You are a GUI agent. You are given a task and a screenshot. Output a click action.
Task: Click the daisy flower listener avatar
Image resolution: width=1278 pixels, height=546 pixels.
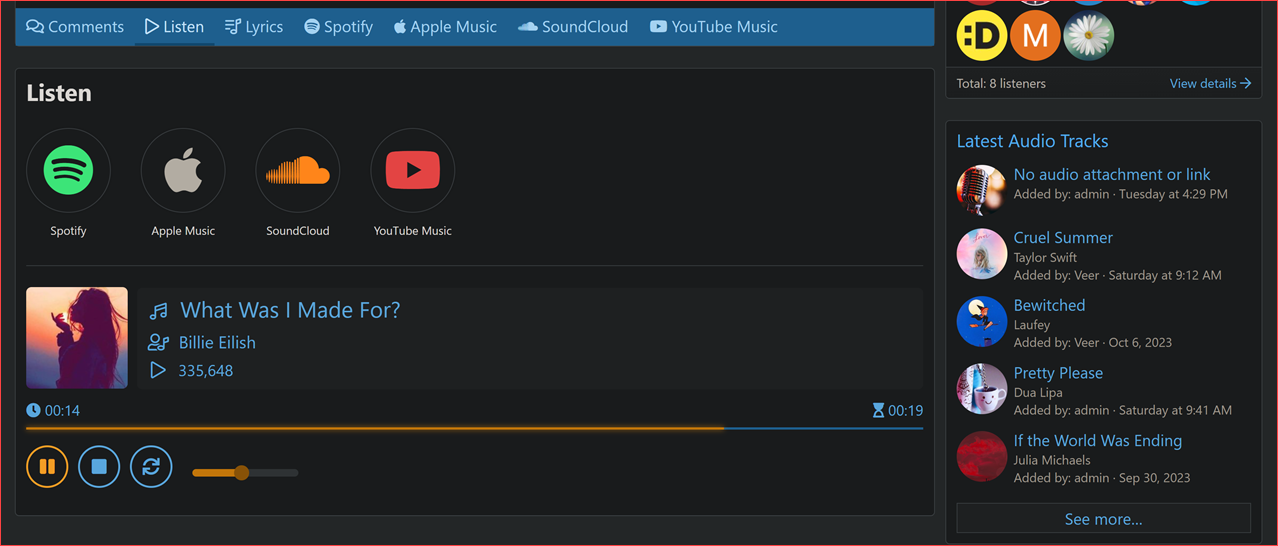tap(1088, 37)
